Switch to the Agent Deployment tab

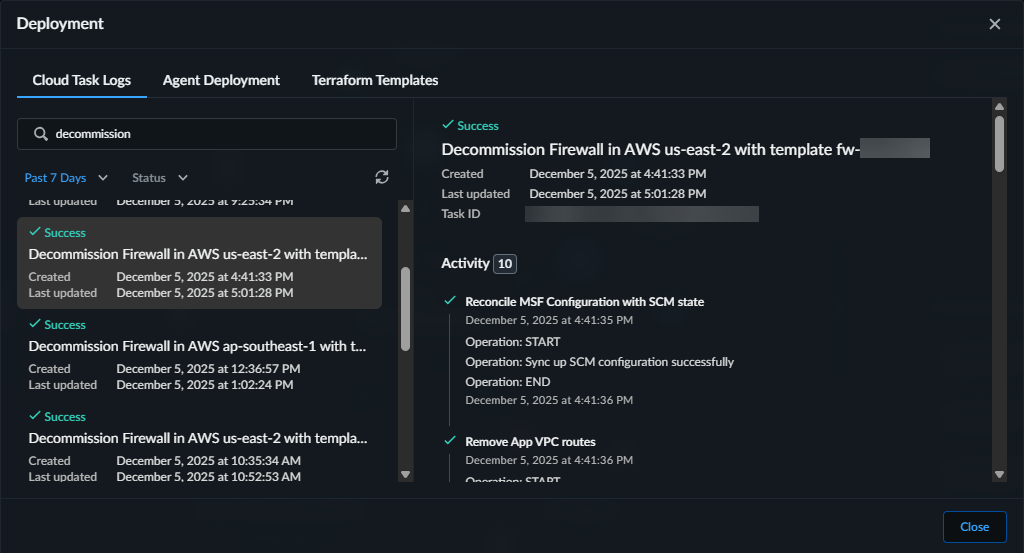point(221,80)
